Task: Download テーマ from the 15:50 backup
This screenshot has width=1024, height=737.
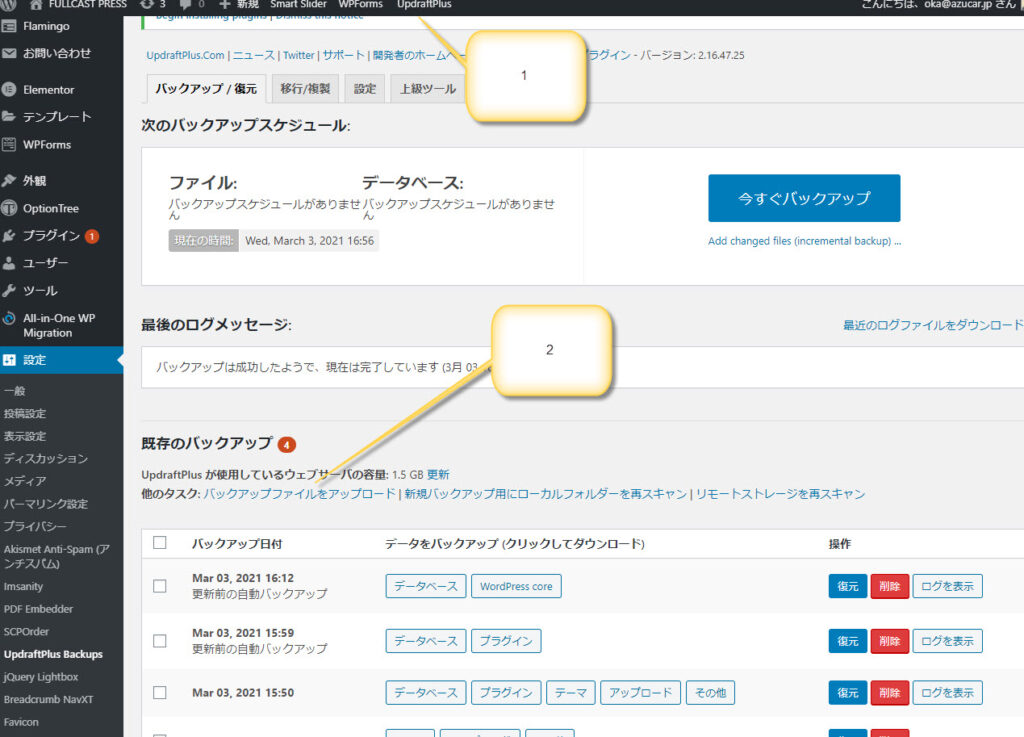Action: coord(571,693)
